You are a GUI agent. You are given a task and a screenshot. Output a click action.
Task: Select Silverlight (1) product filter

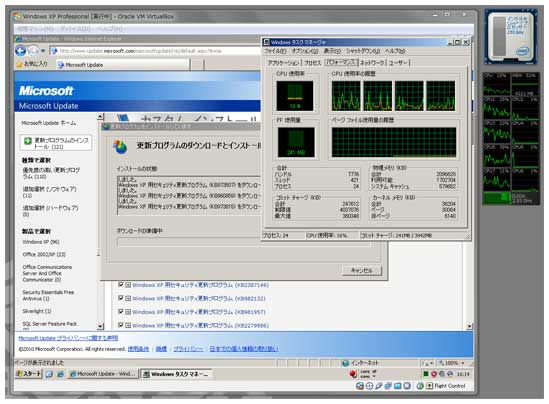(x=37, y=311)
